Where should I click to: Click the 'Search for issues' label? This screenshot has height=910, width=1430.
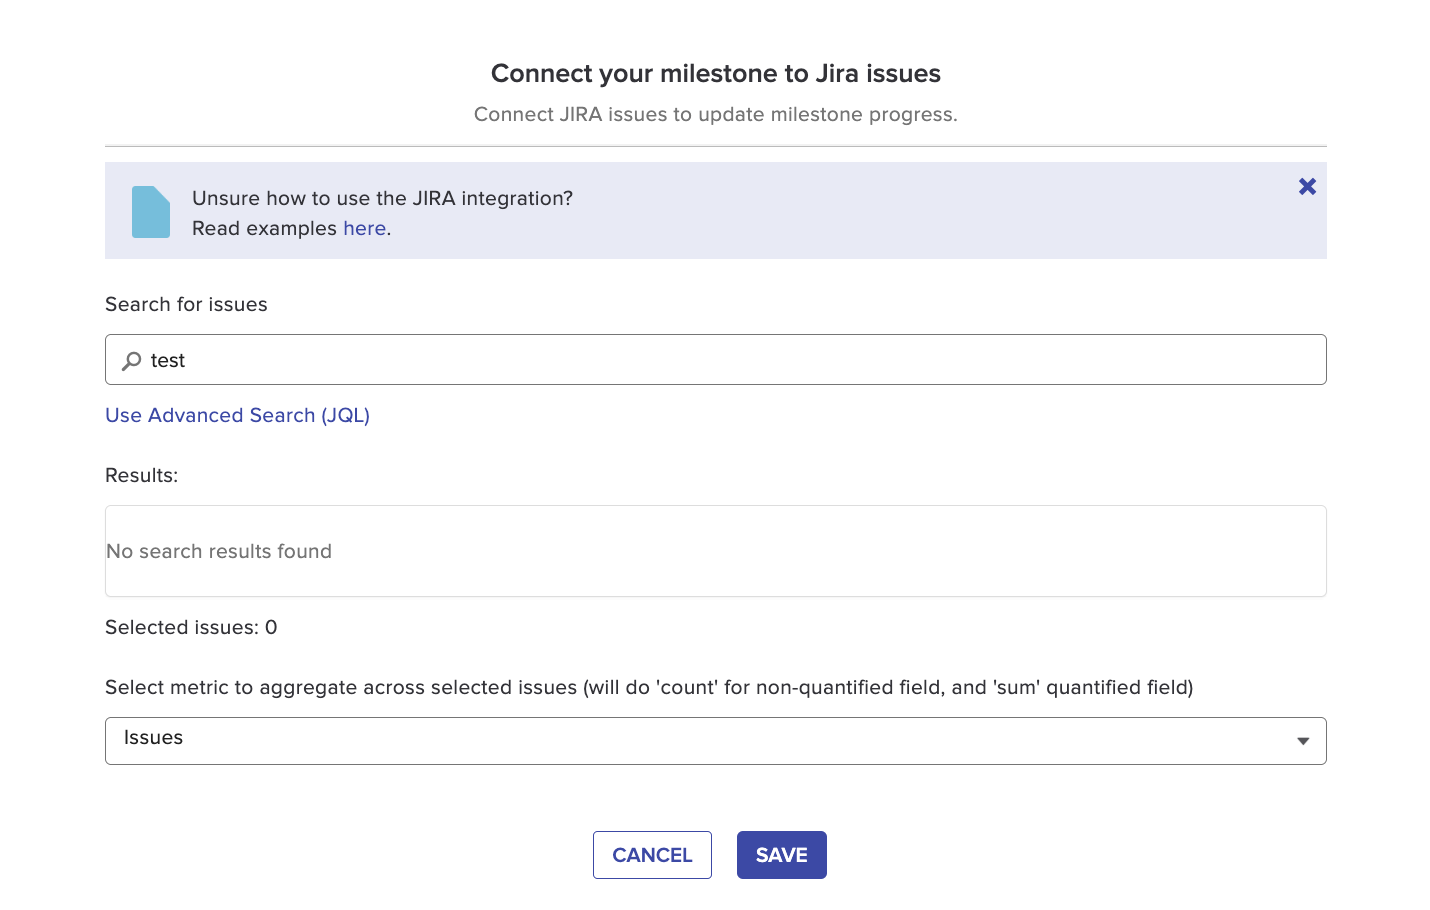tap(186, 305)
